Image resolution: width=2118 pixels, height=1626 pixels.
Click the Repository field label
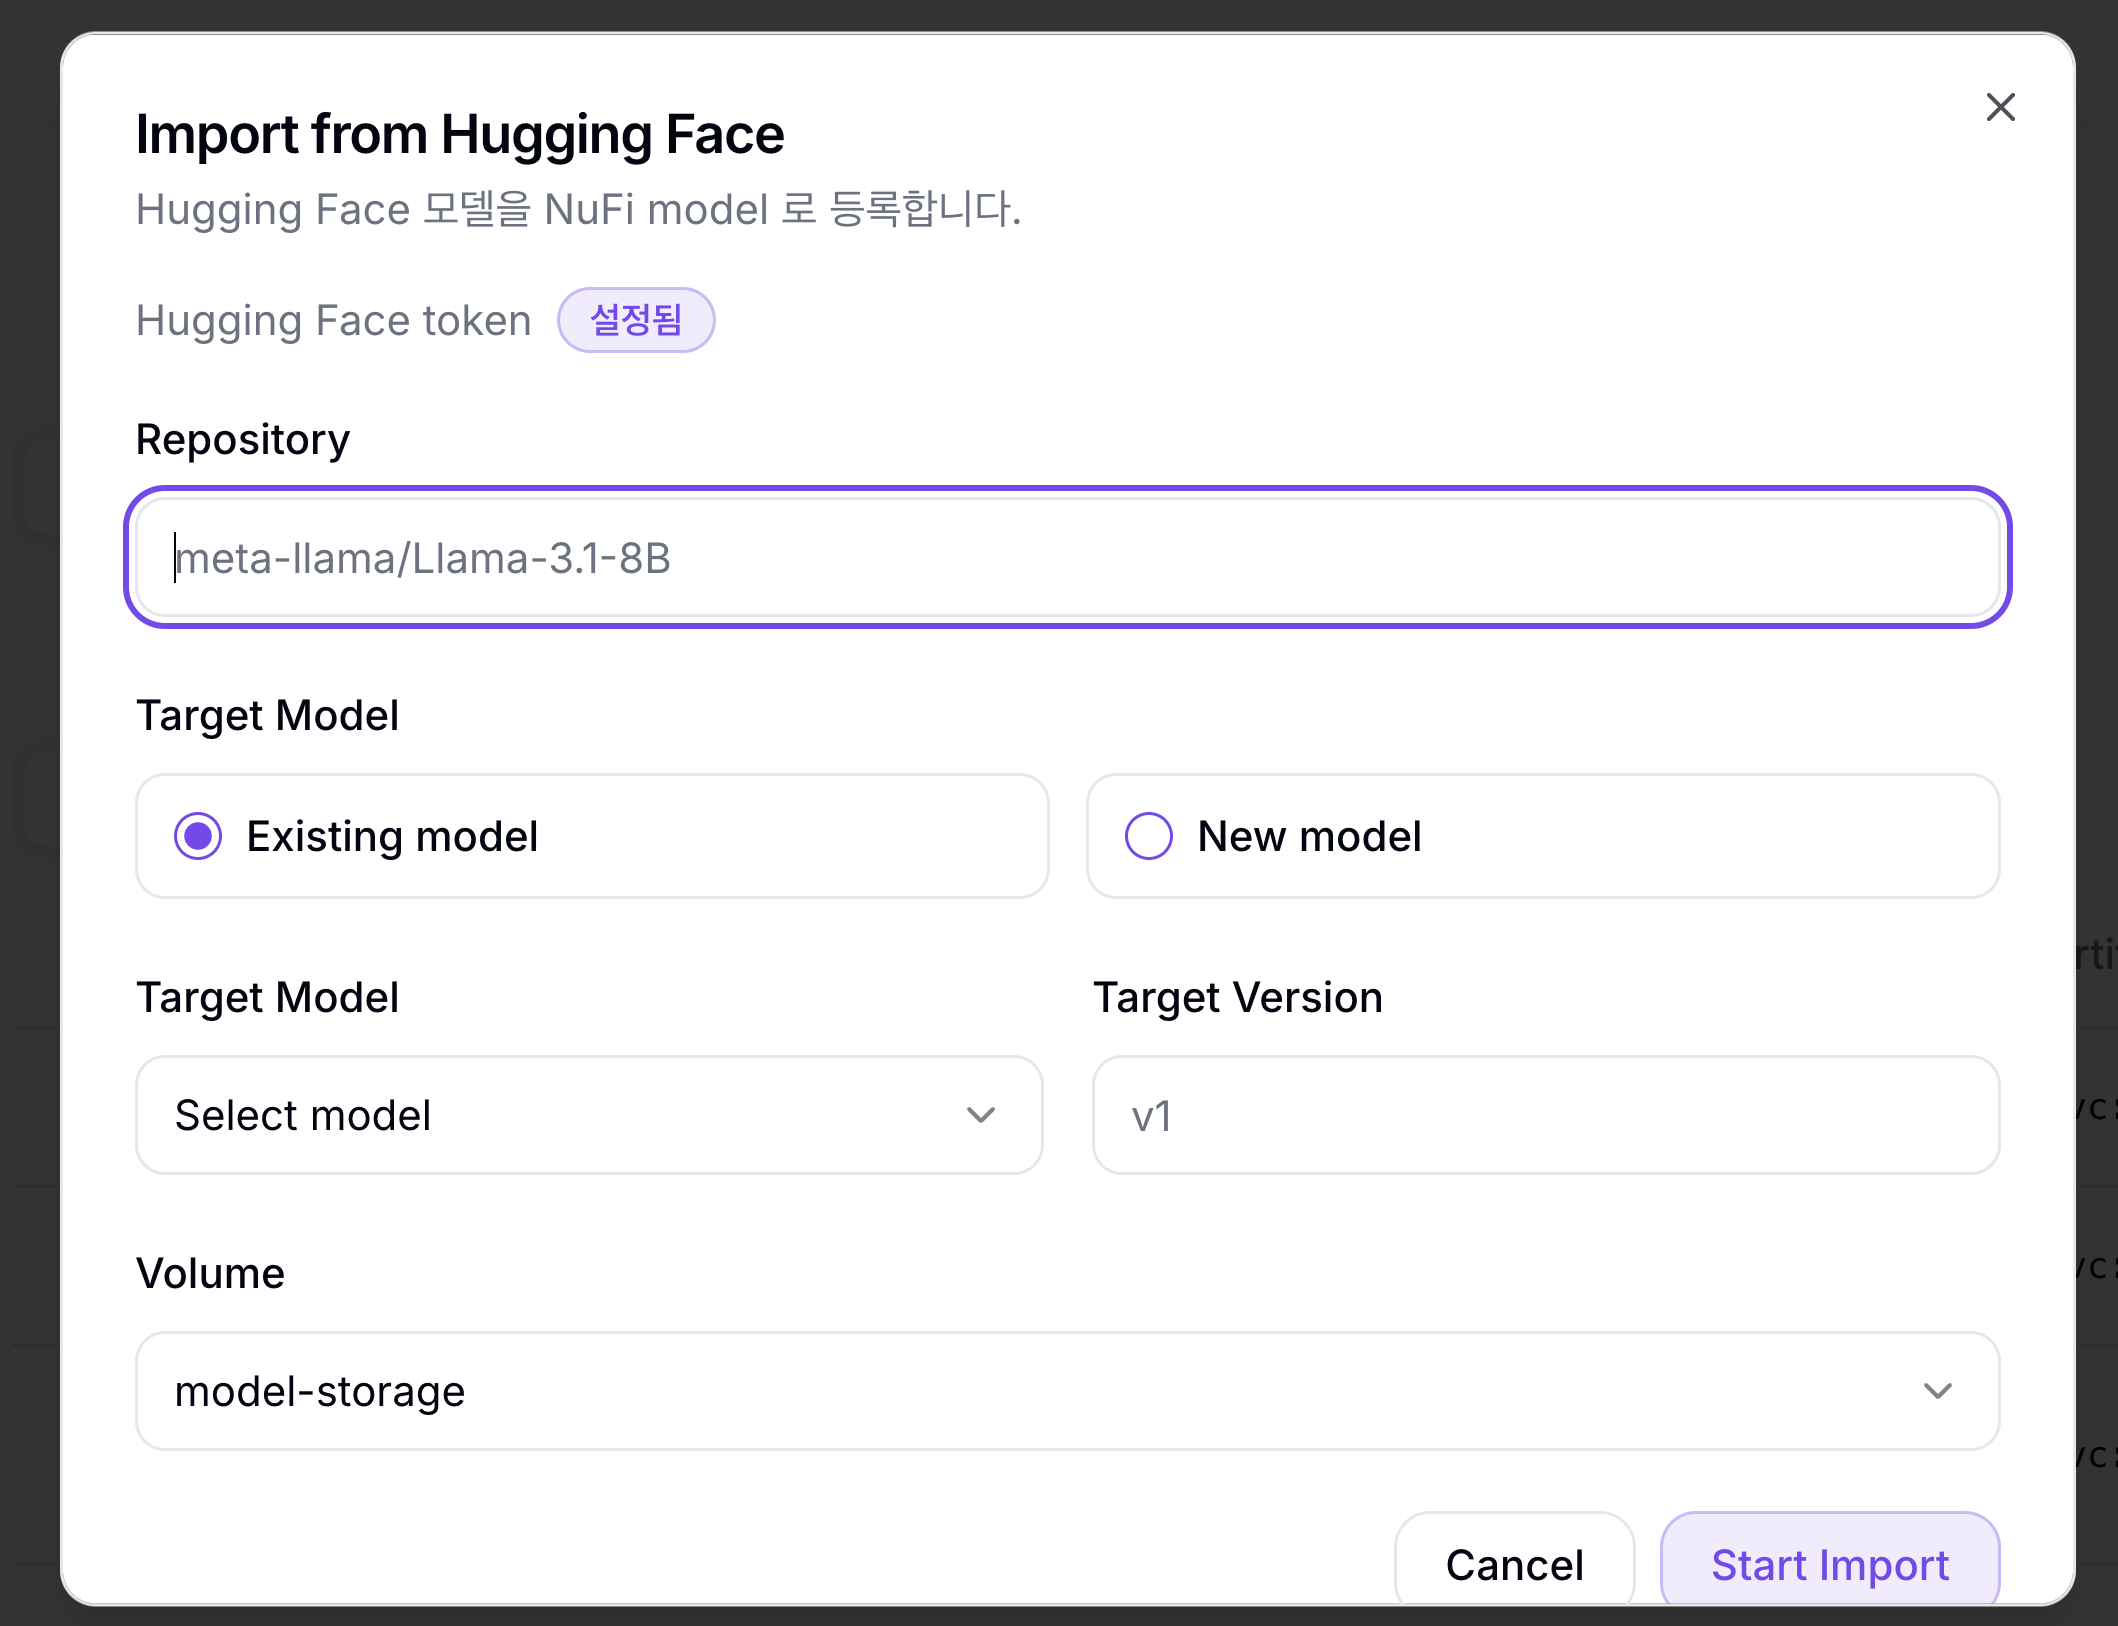(243, 440)
